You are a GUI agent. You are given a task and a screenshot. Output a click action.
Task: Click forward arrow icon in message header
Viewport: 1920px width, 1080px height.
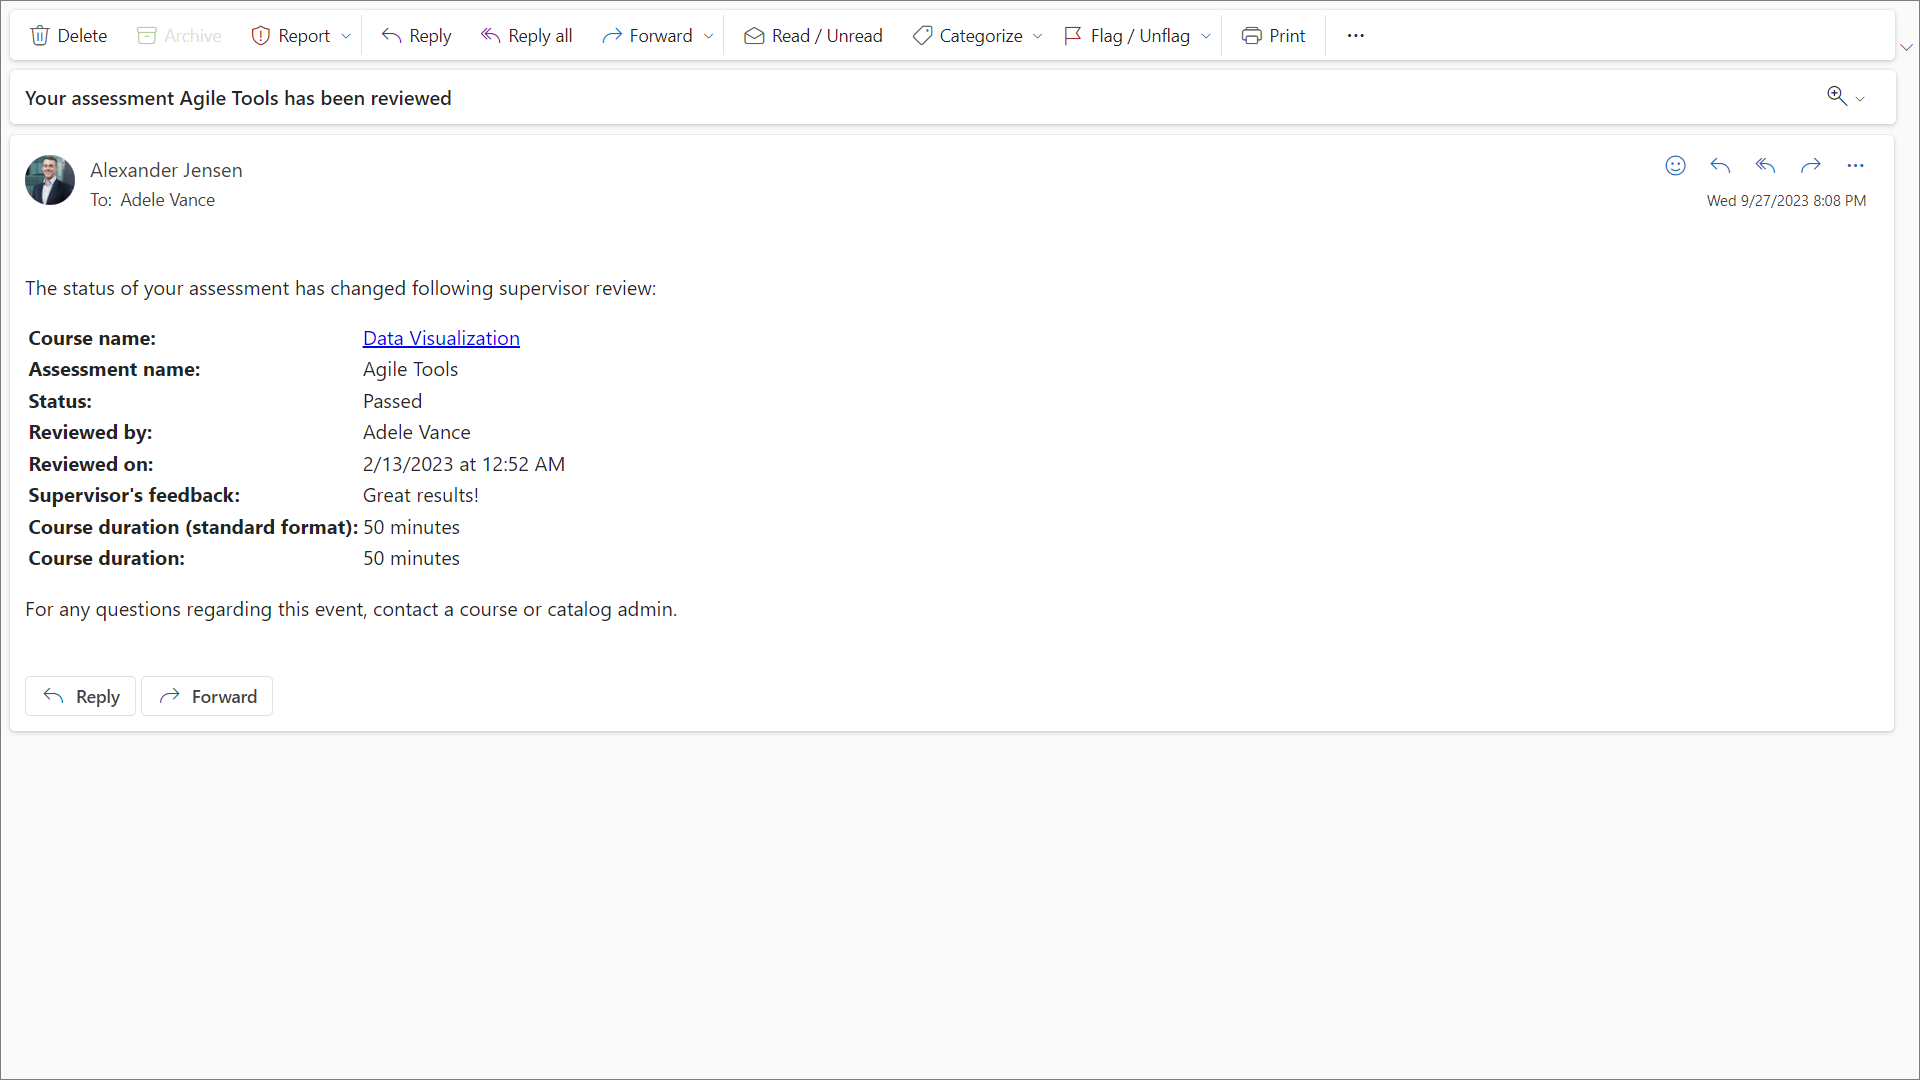(1810, 166)
